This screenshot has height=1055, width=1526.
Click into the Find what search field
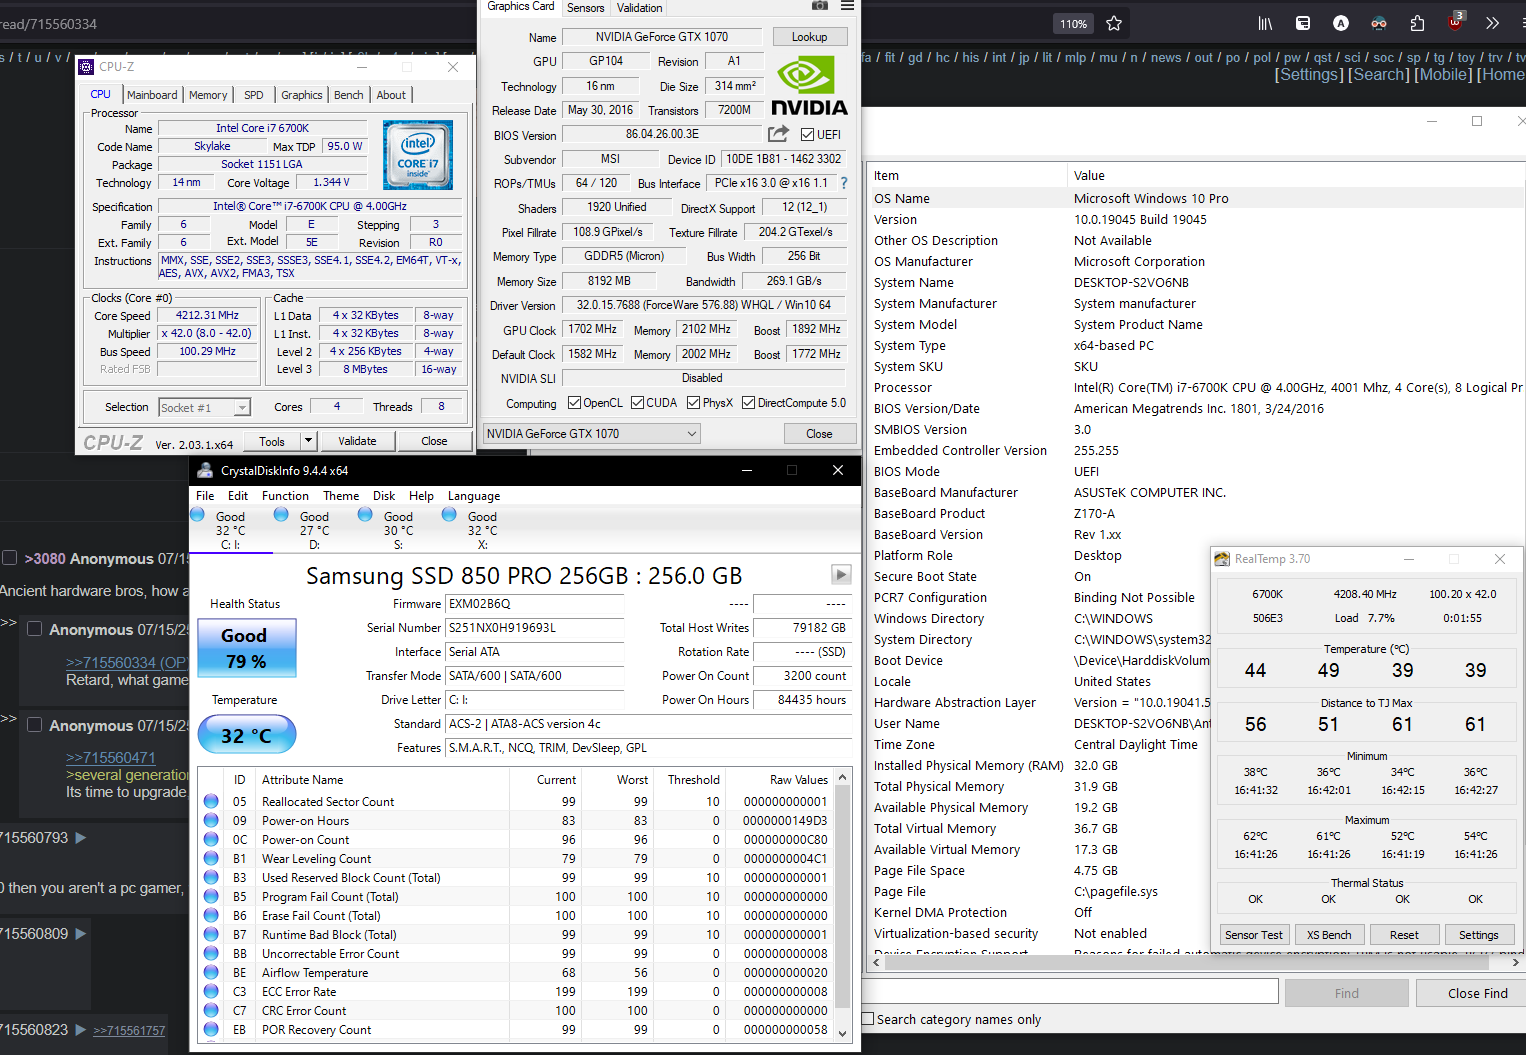[1070, 991]
